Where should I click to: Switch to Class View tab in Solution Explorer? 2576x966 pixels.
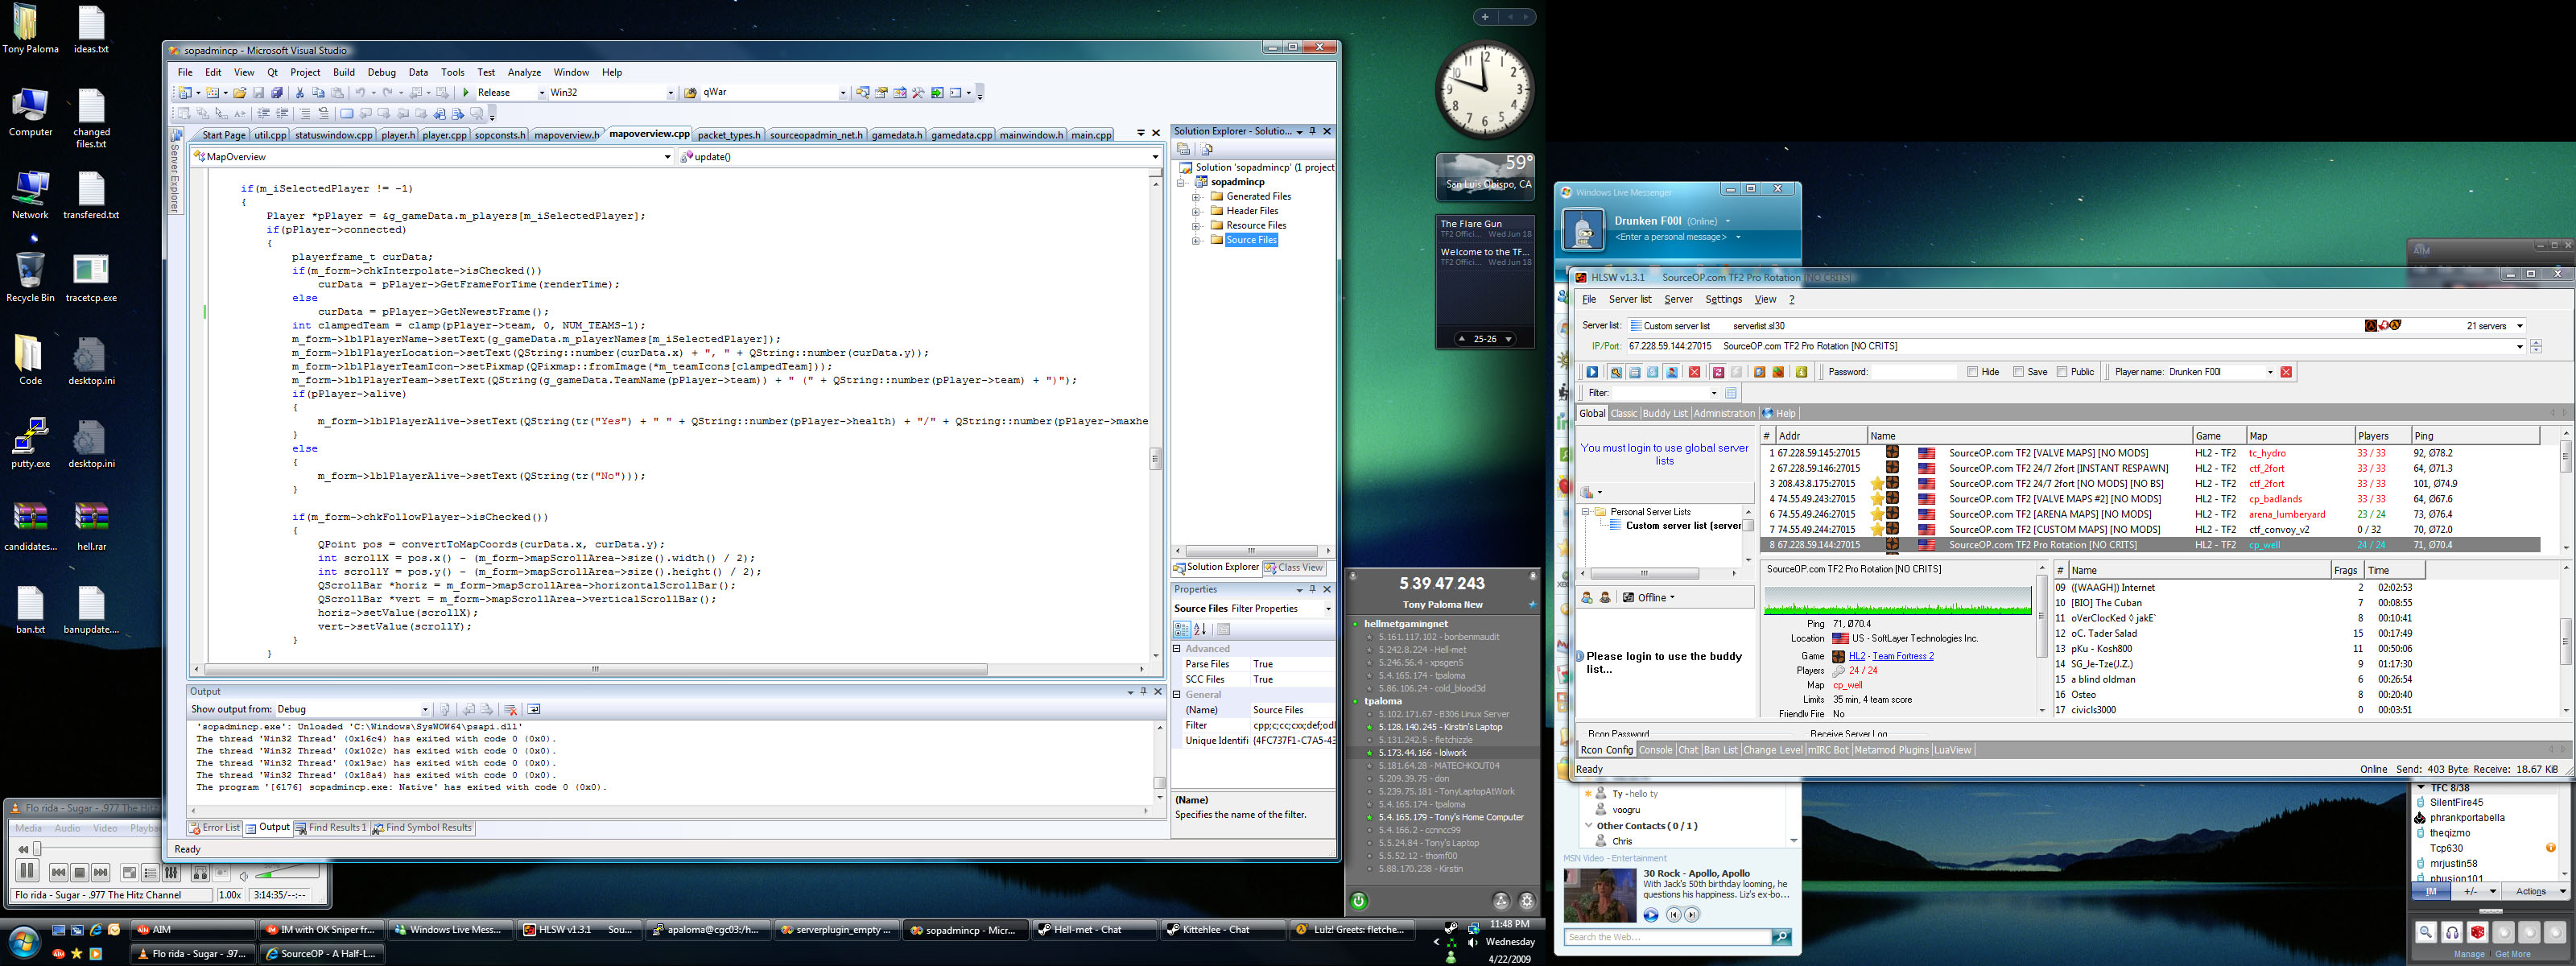(1294, 568)
